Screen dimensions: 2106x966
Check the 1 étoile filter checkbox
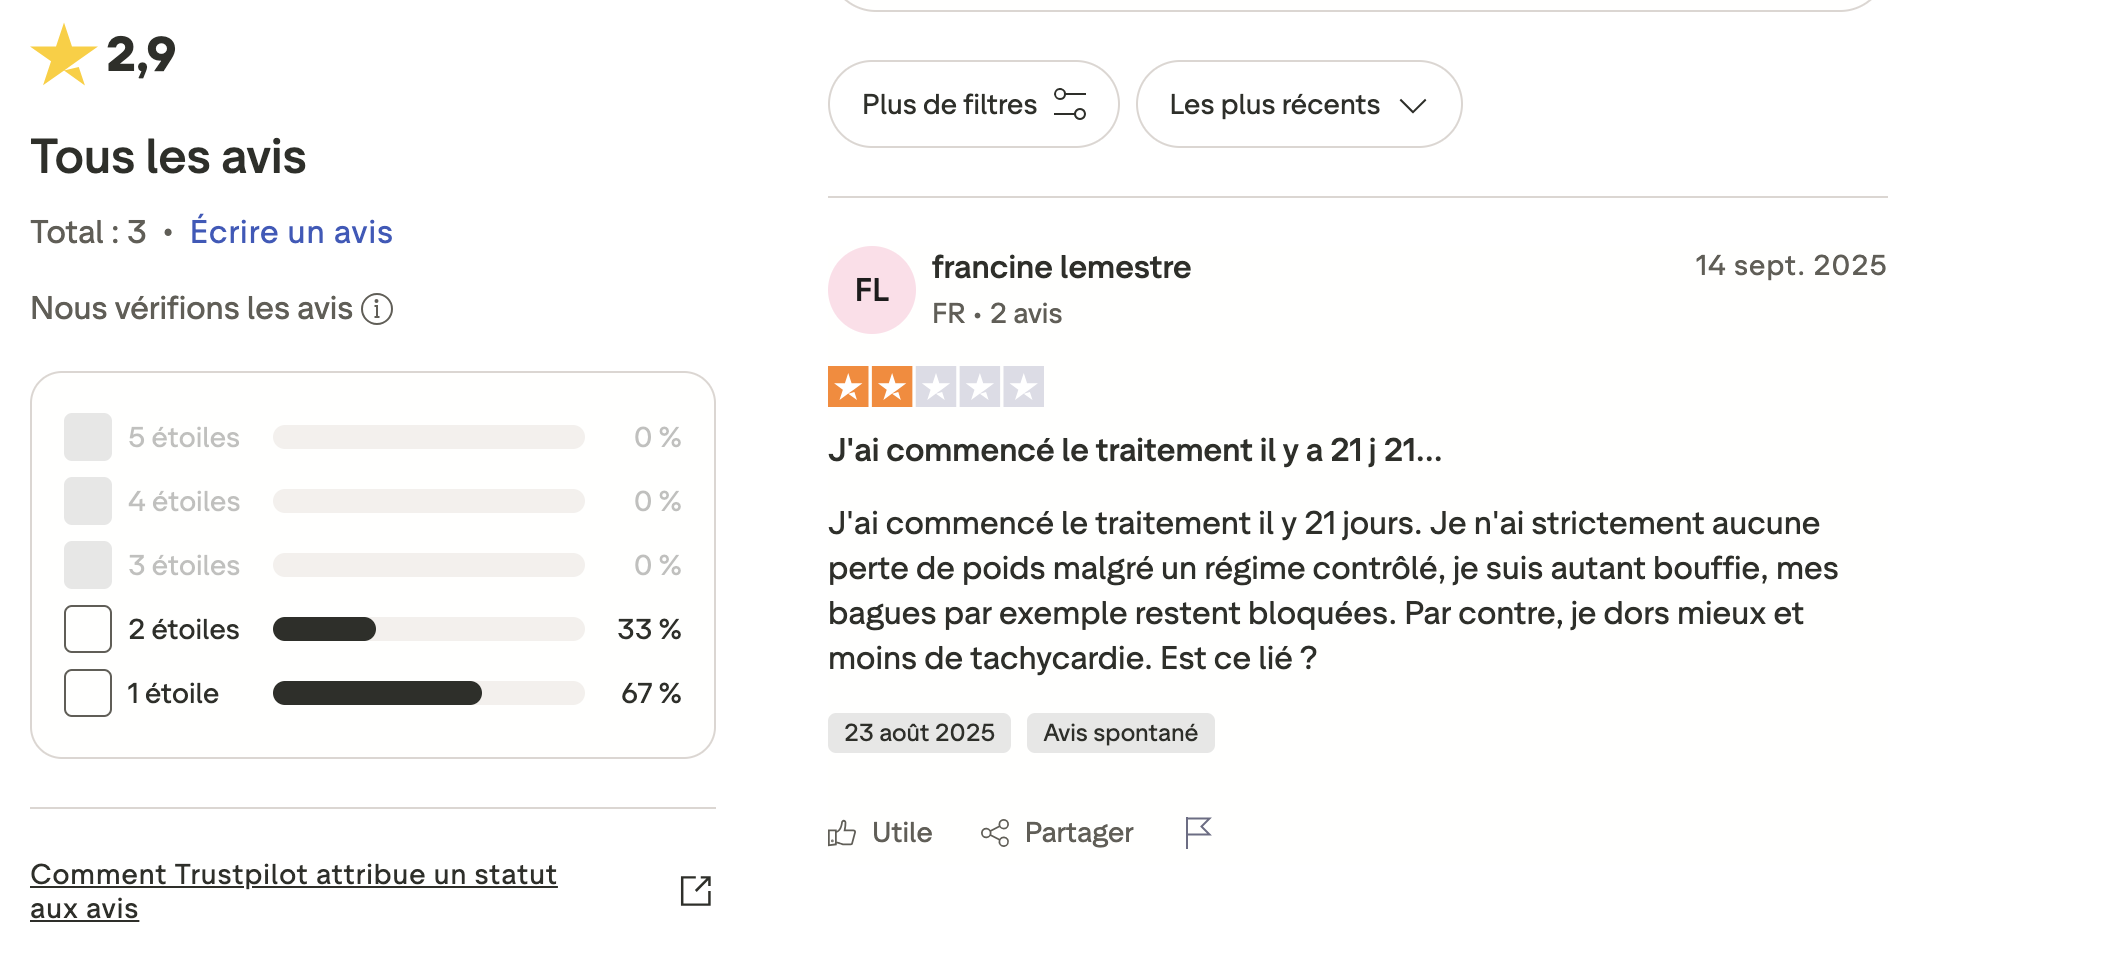tap(88, 693)
